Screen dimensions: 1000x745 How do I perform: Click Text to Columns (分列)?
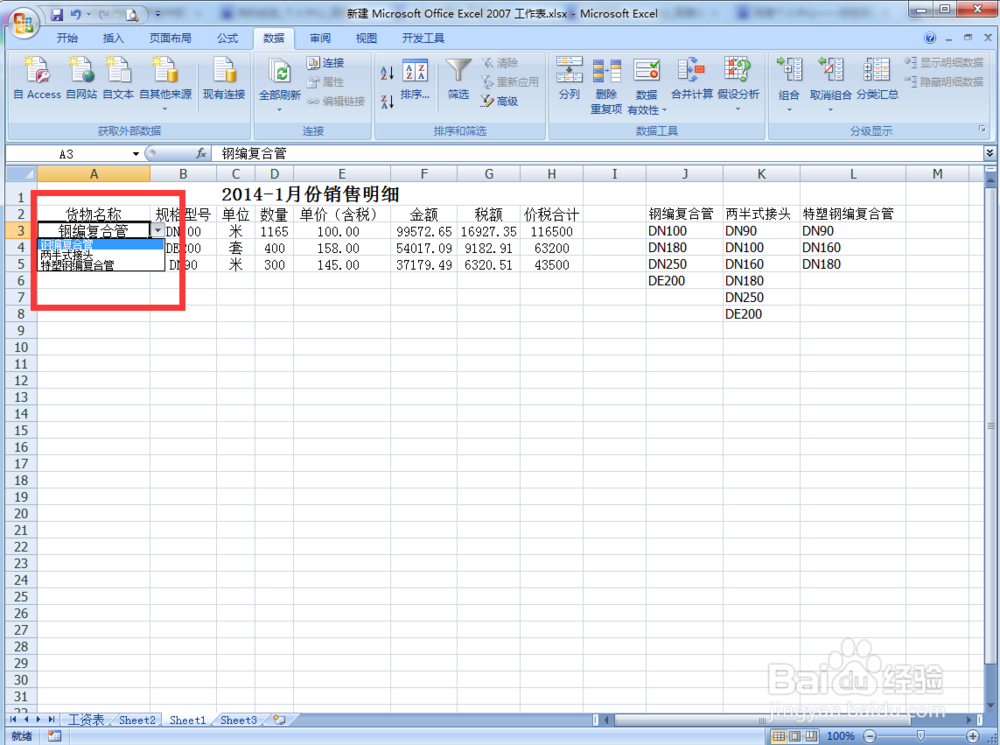click(x=569, y=78)
